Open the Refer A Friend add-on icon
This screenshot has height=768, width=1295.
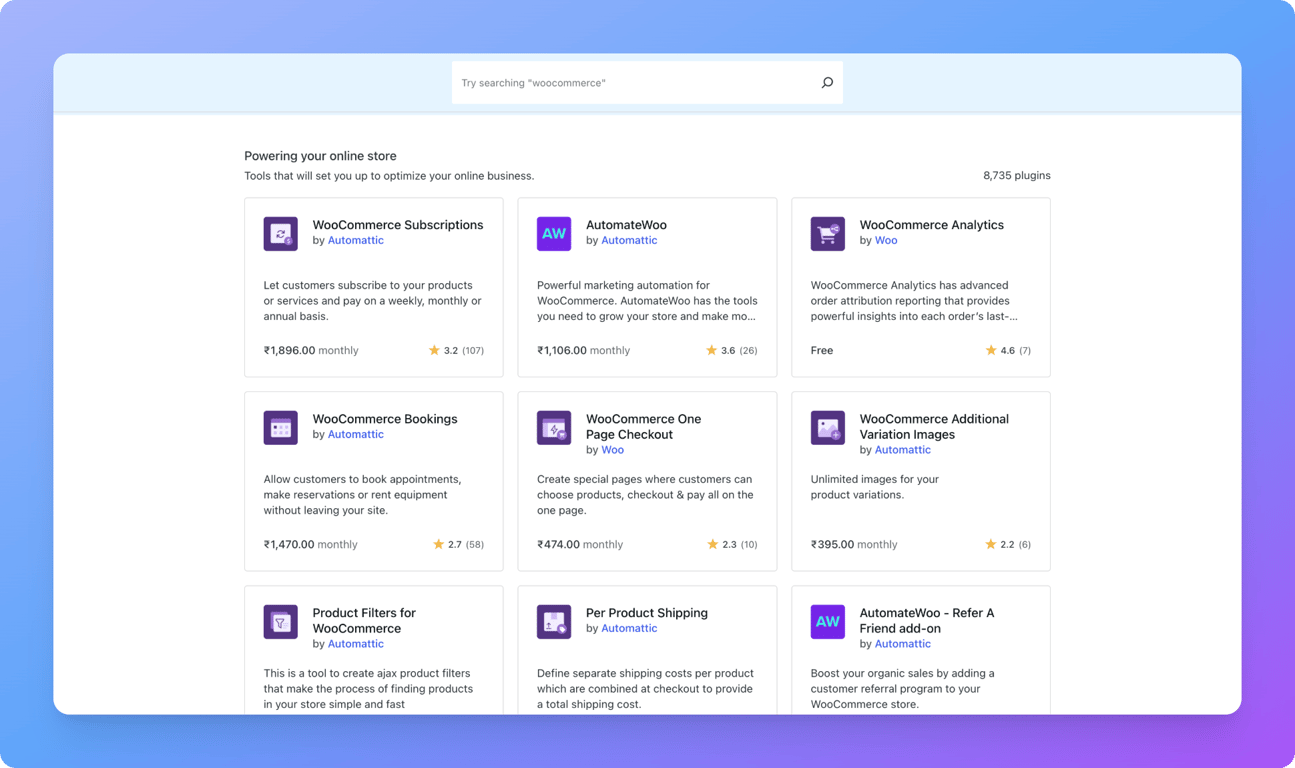pos(828,622)
